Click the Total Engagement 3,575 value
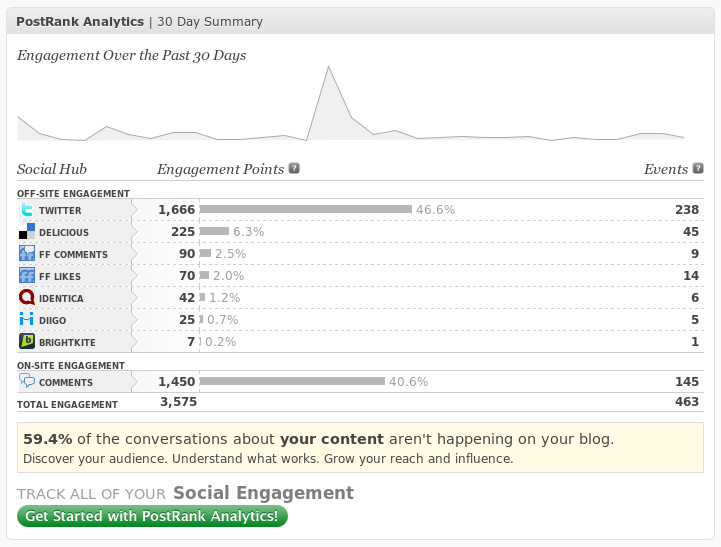The height and width of the screenshot is (547, 721). [x=178, y=402]
